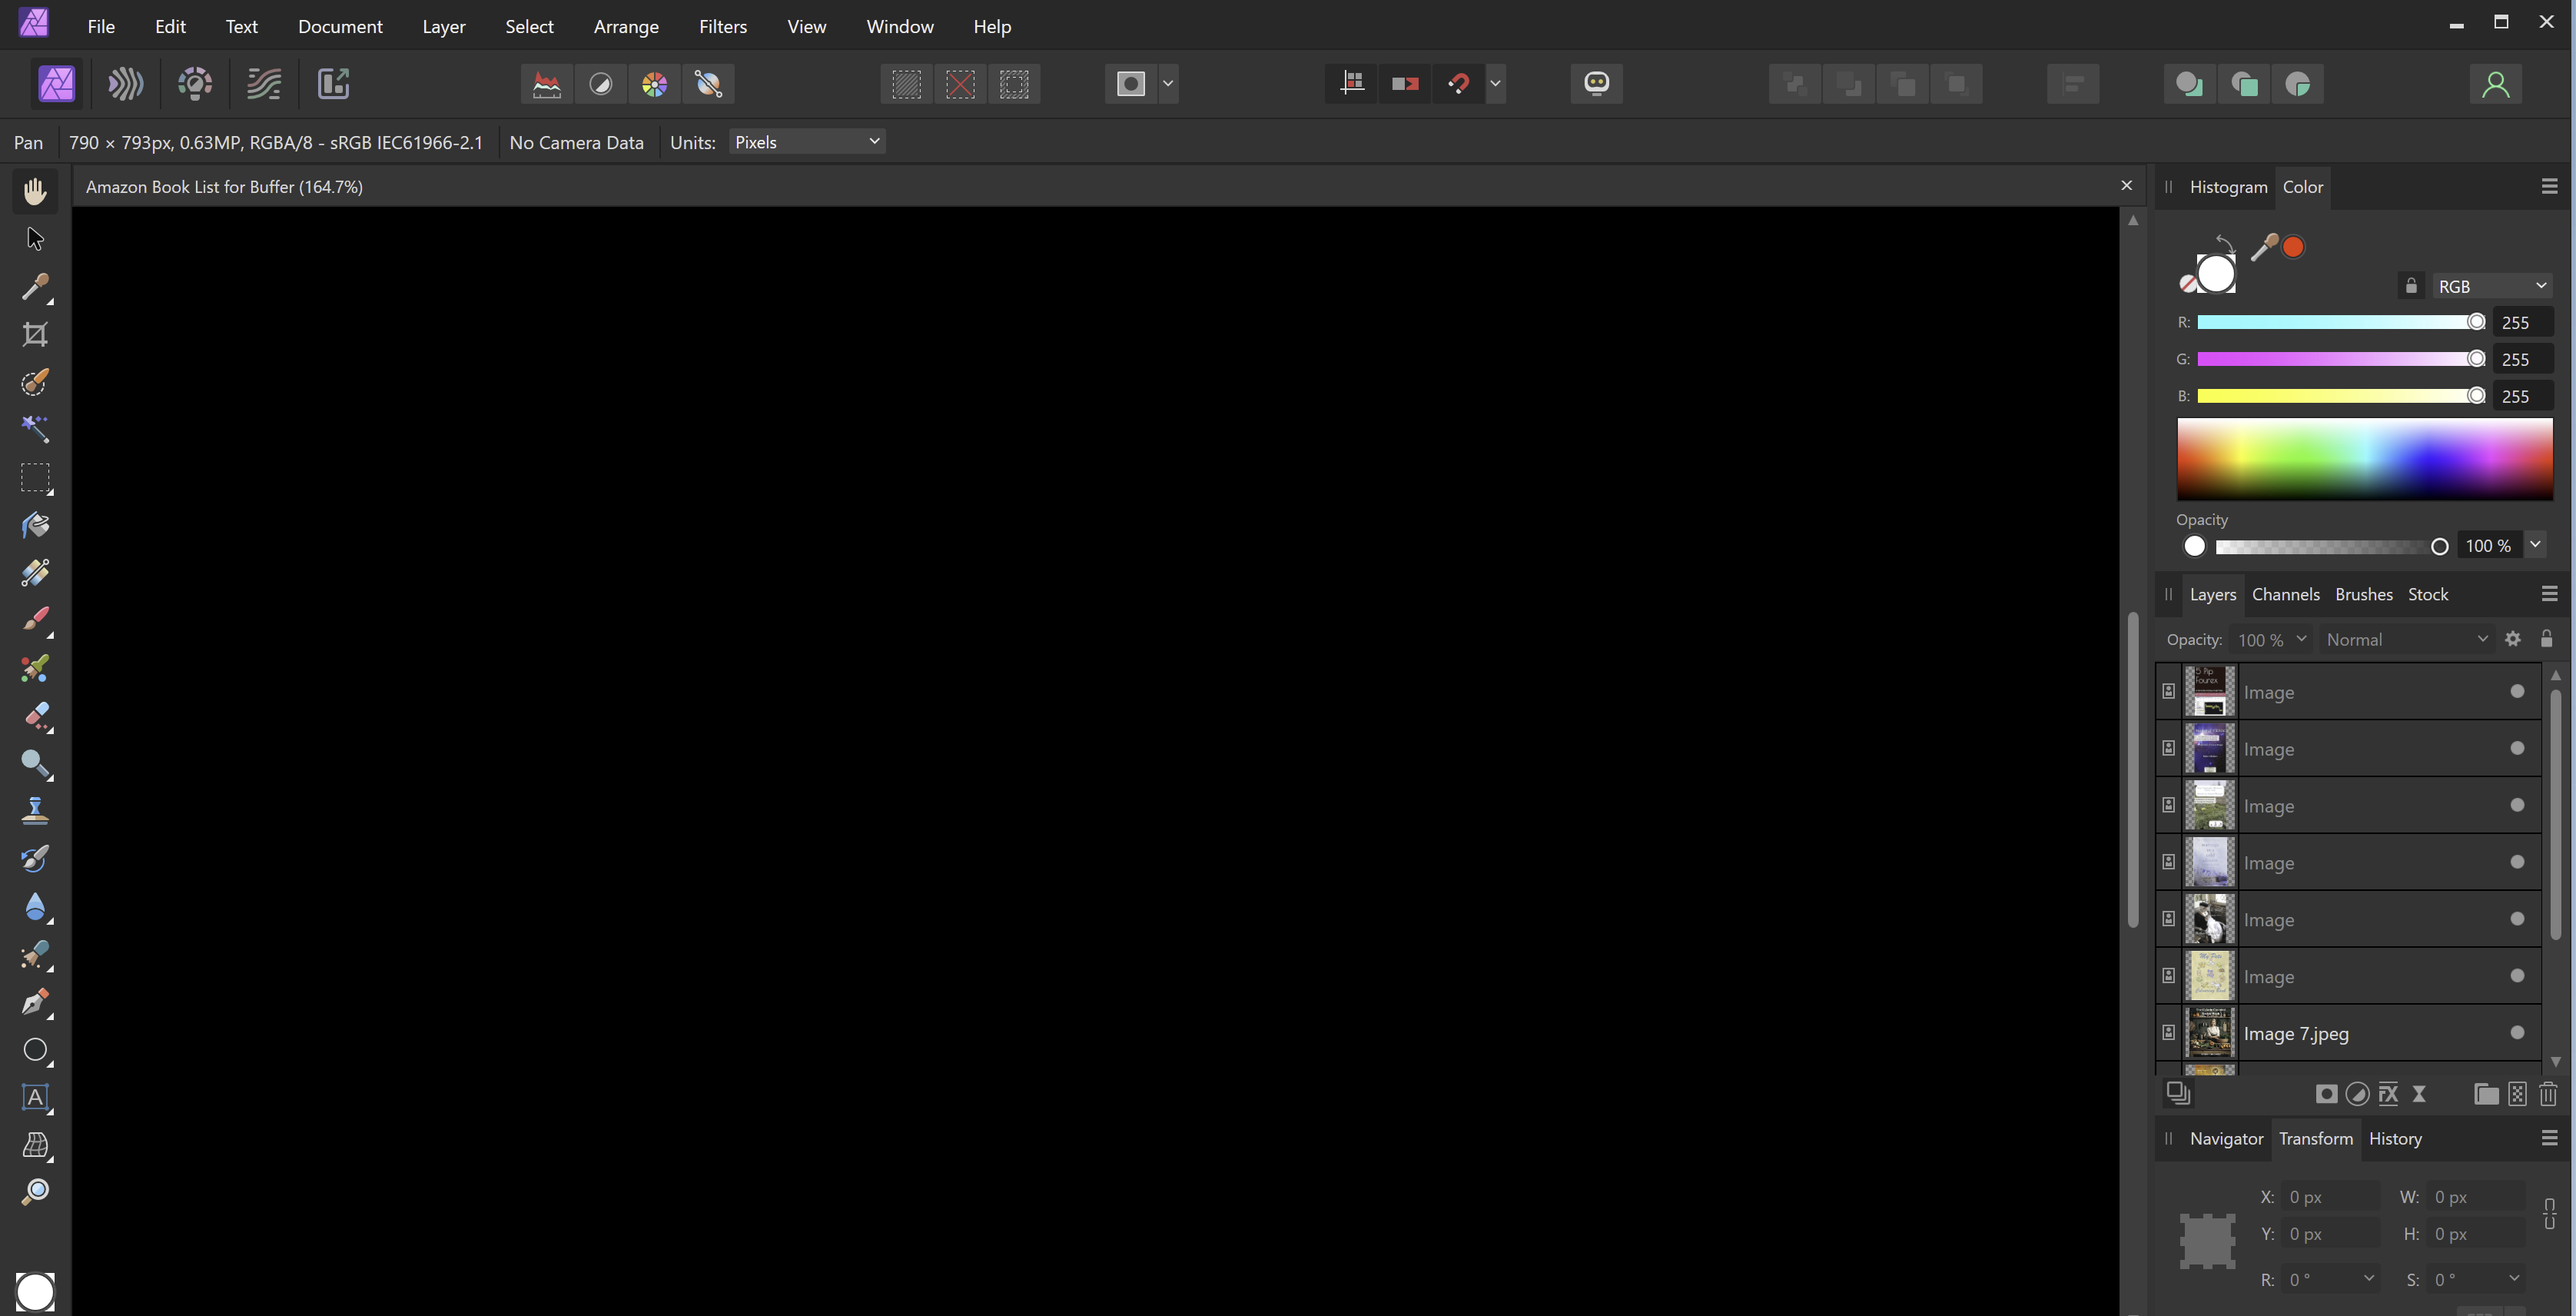Switch to History tab
2576x1316 pixels.
coord(2395,1138)
